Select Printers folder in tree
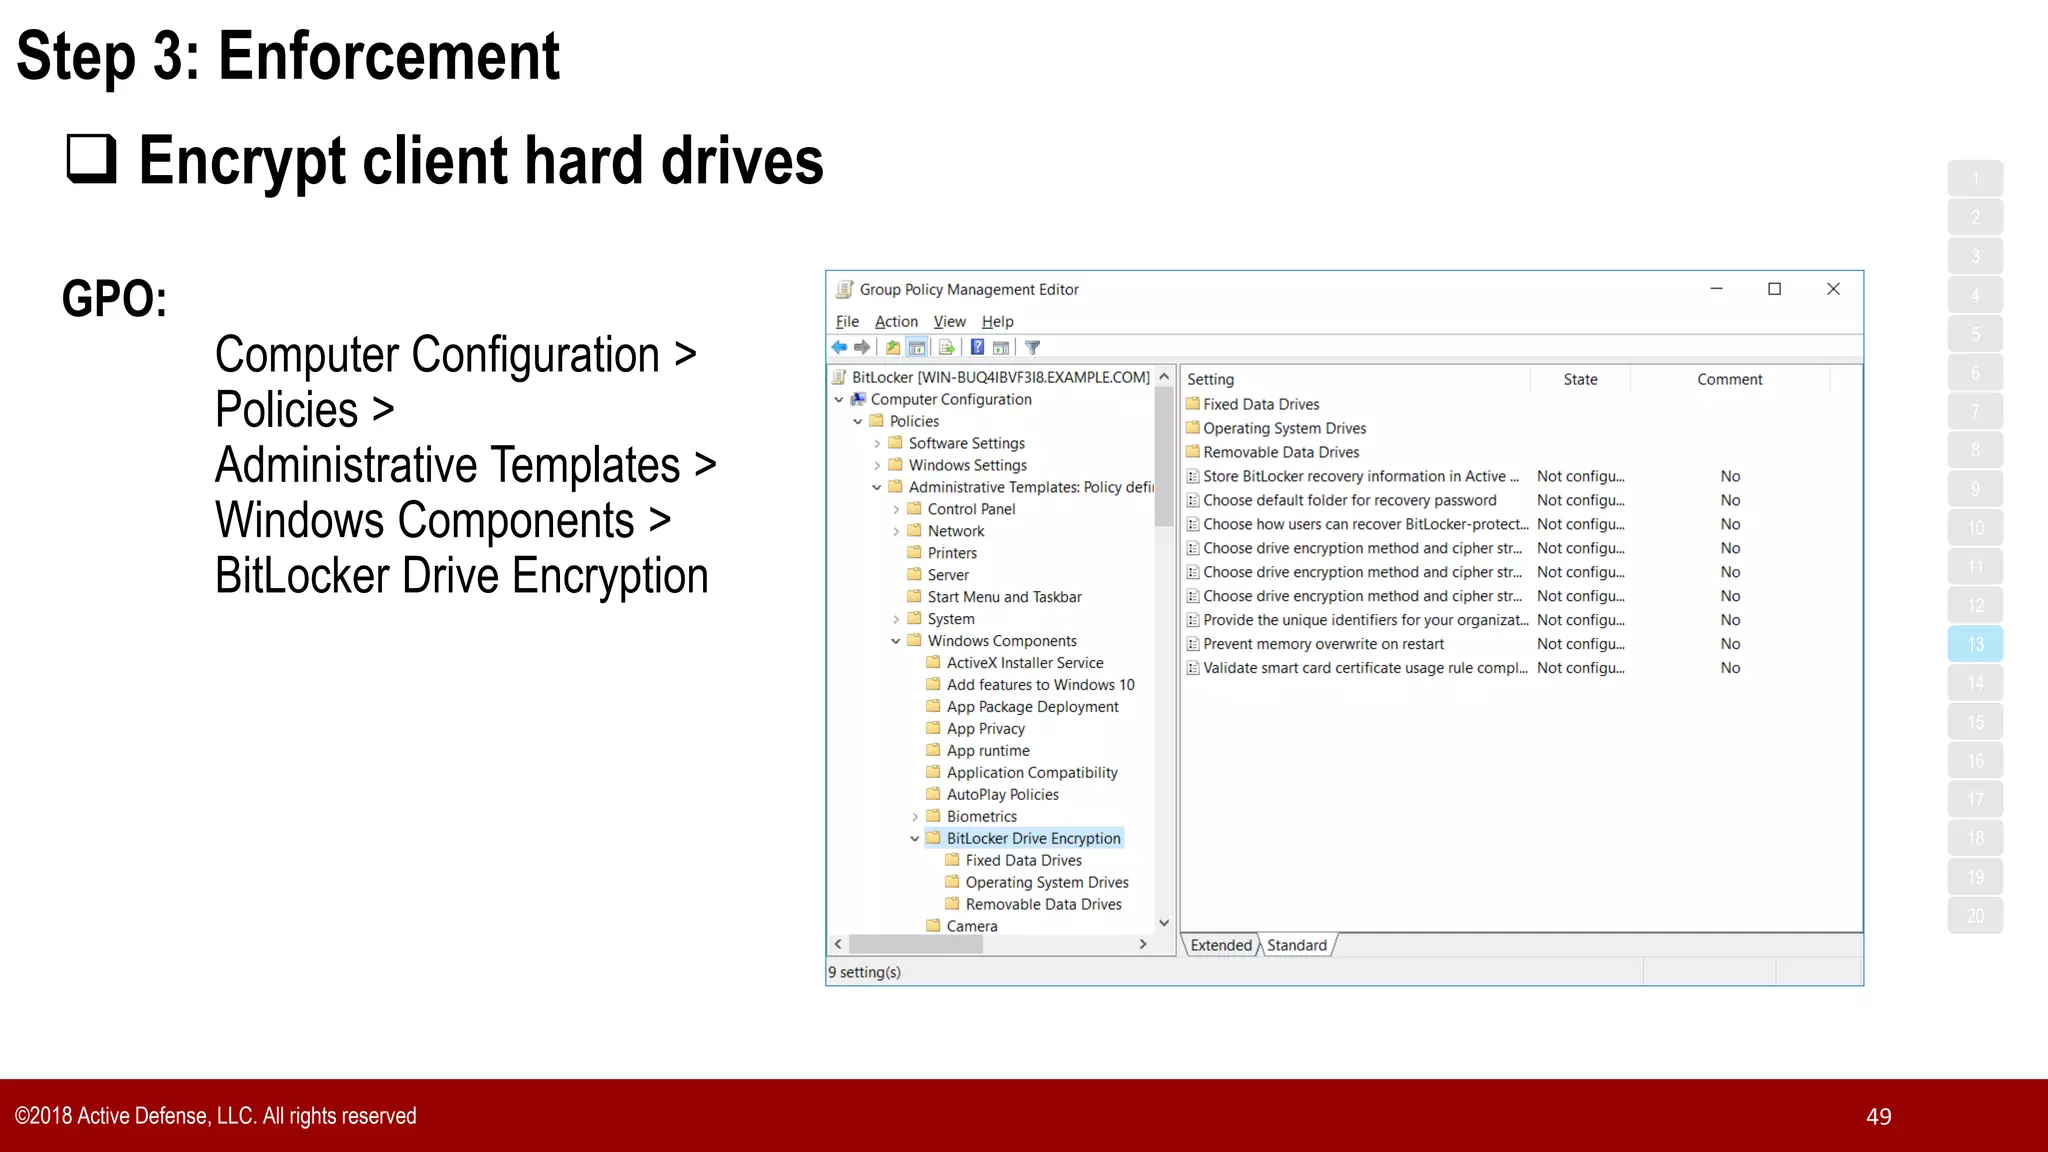Image resolution: width=2048 pixels, height=1152 pixels. [x=952, y=553]
